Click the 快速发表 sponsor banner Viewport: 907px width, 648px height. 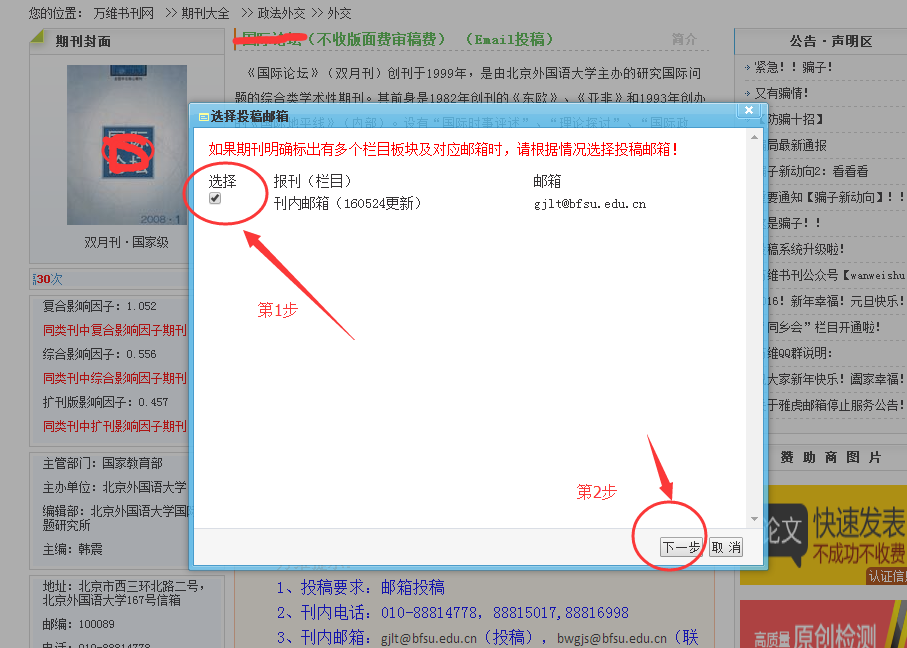tap(835, 535)
